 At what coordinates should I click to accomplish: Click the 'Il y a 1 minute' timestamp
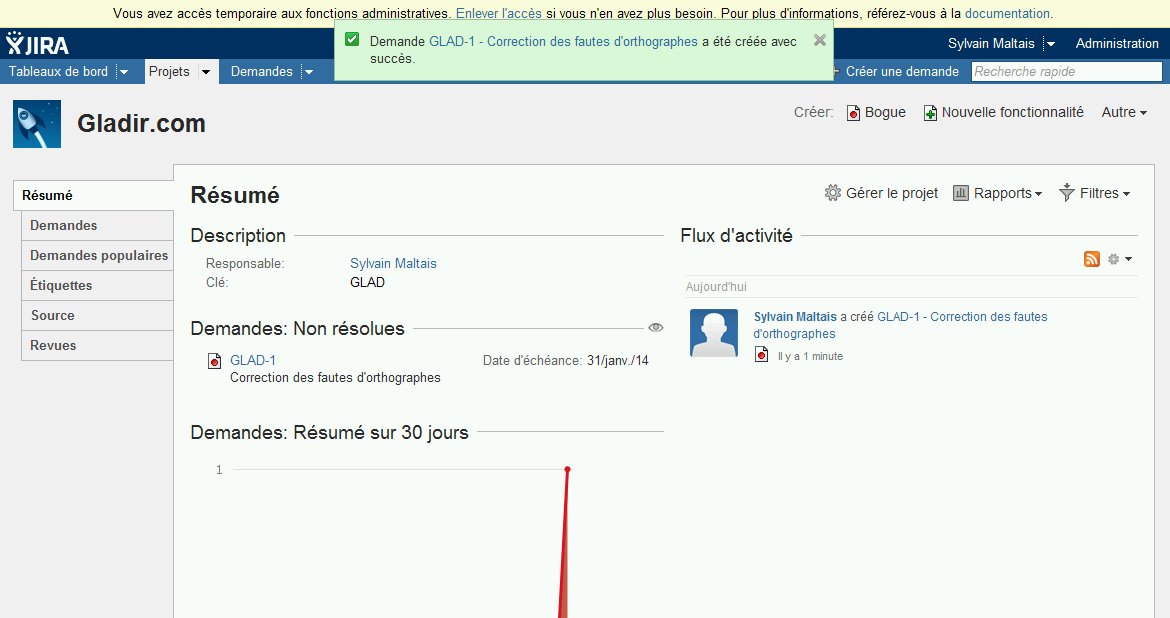[x=810, y=357]
